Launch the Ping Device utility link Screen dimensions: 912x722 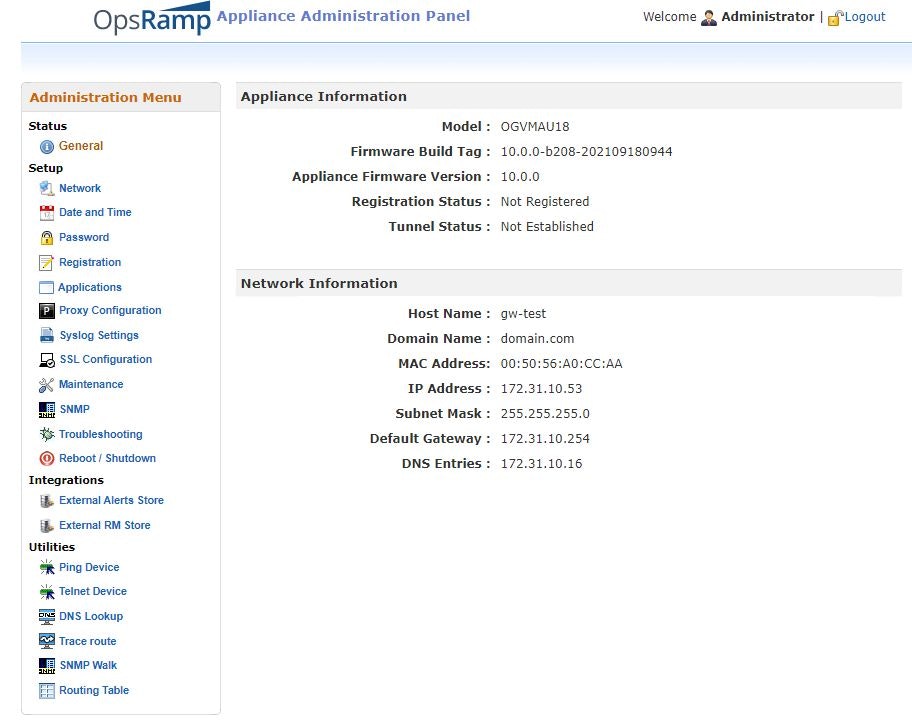[89, 567]
